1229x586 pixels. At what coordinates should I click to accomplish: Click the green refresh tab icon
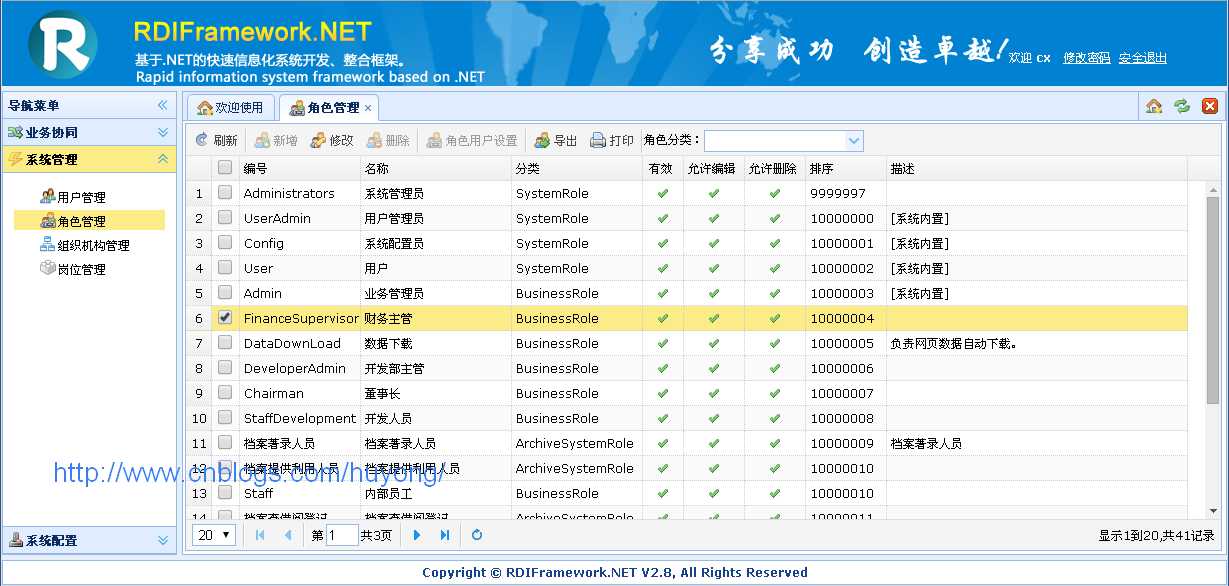[x=1182, y=106]
